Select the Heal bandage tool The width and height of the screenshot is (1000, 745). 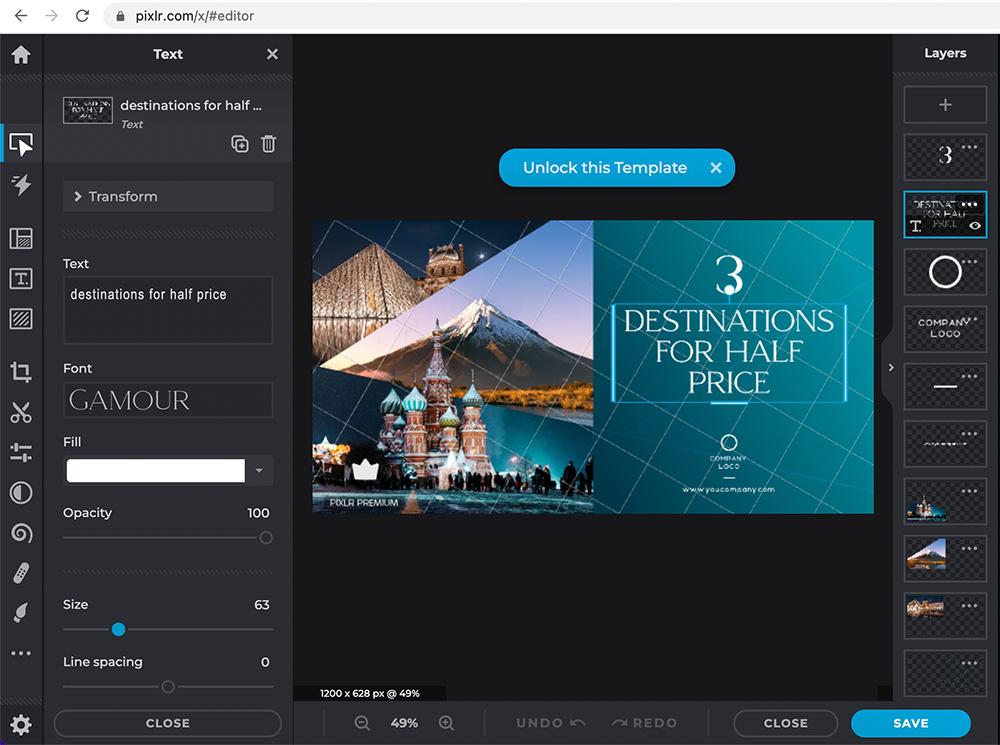click(x=21, y=573)
